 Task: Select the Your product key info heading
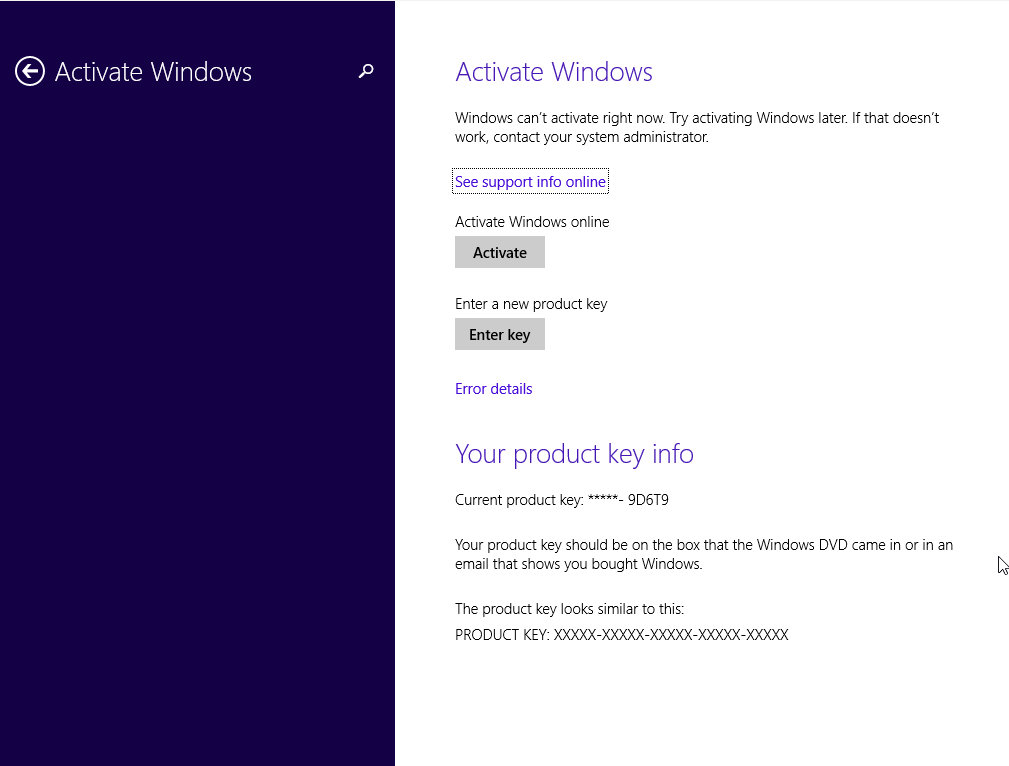pos(574,454)
